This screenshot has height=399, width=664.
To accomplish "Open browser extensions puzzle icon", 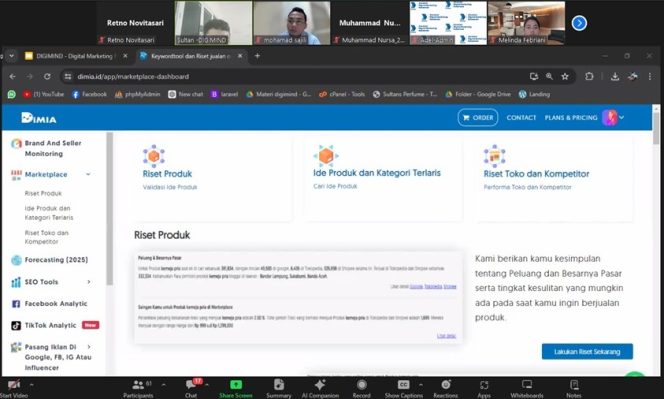I will [589, 77].
